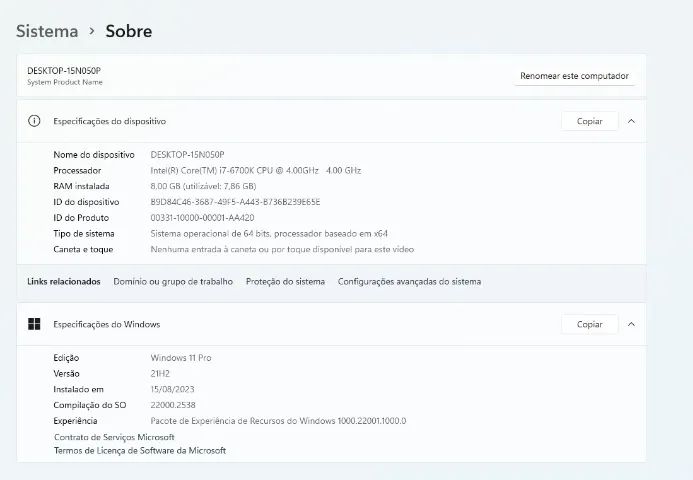The height and width of the screenshot is (480, 693).
Task: Click the Experiência label
Action: tap(75, 421)
